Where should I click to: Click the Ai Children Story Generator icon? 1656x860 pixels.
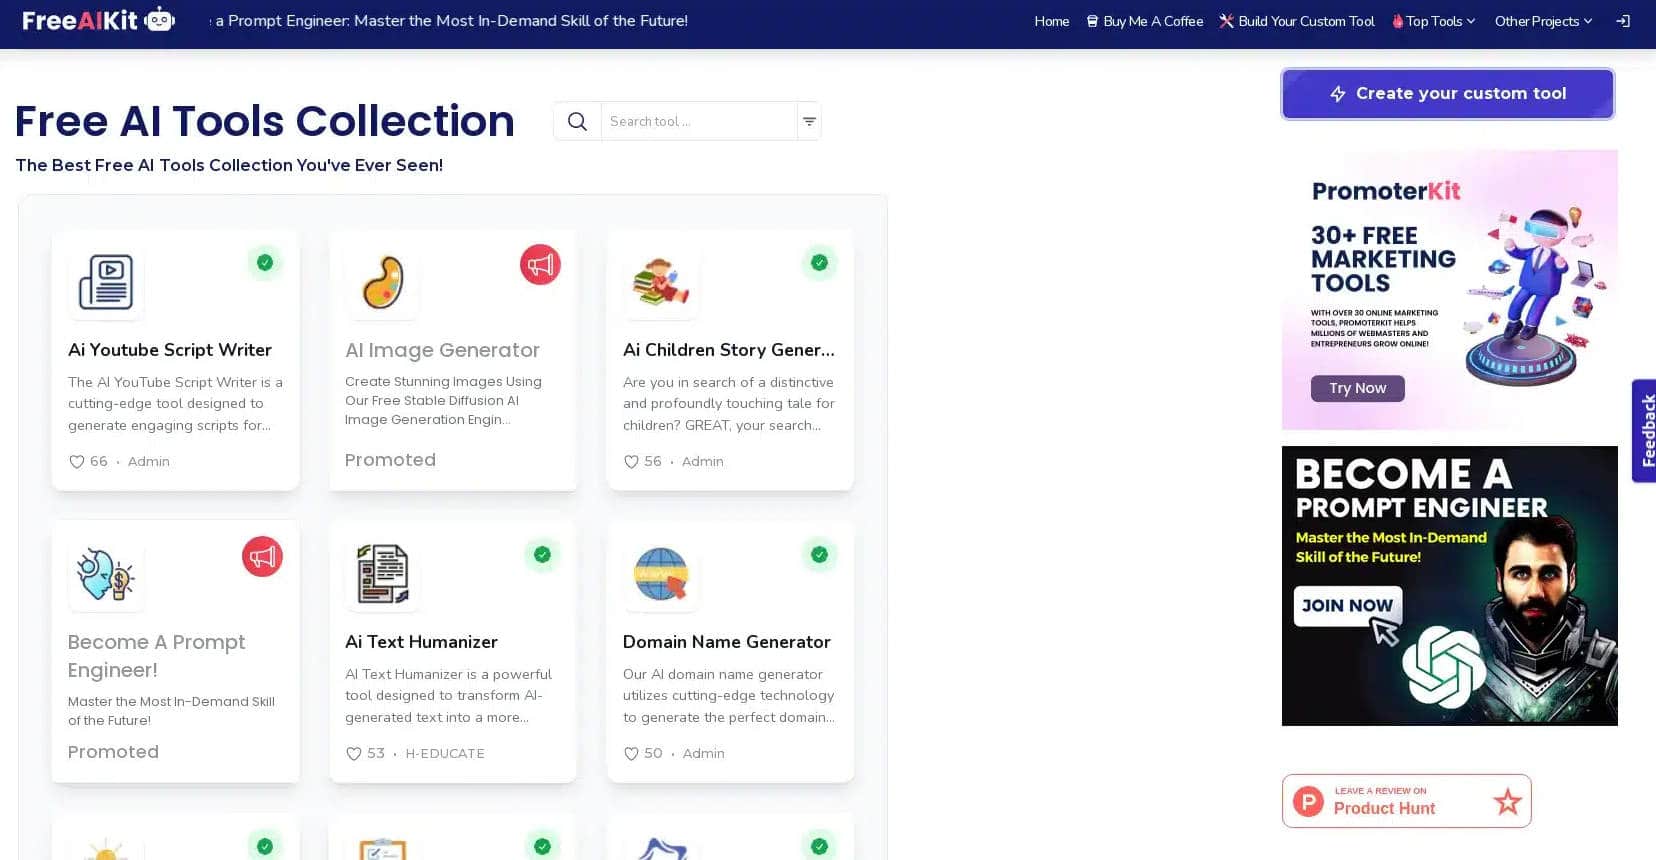point(661,283)
